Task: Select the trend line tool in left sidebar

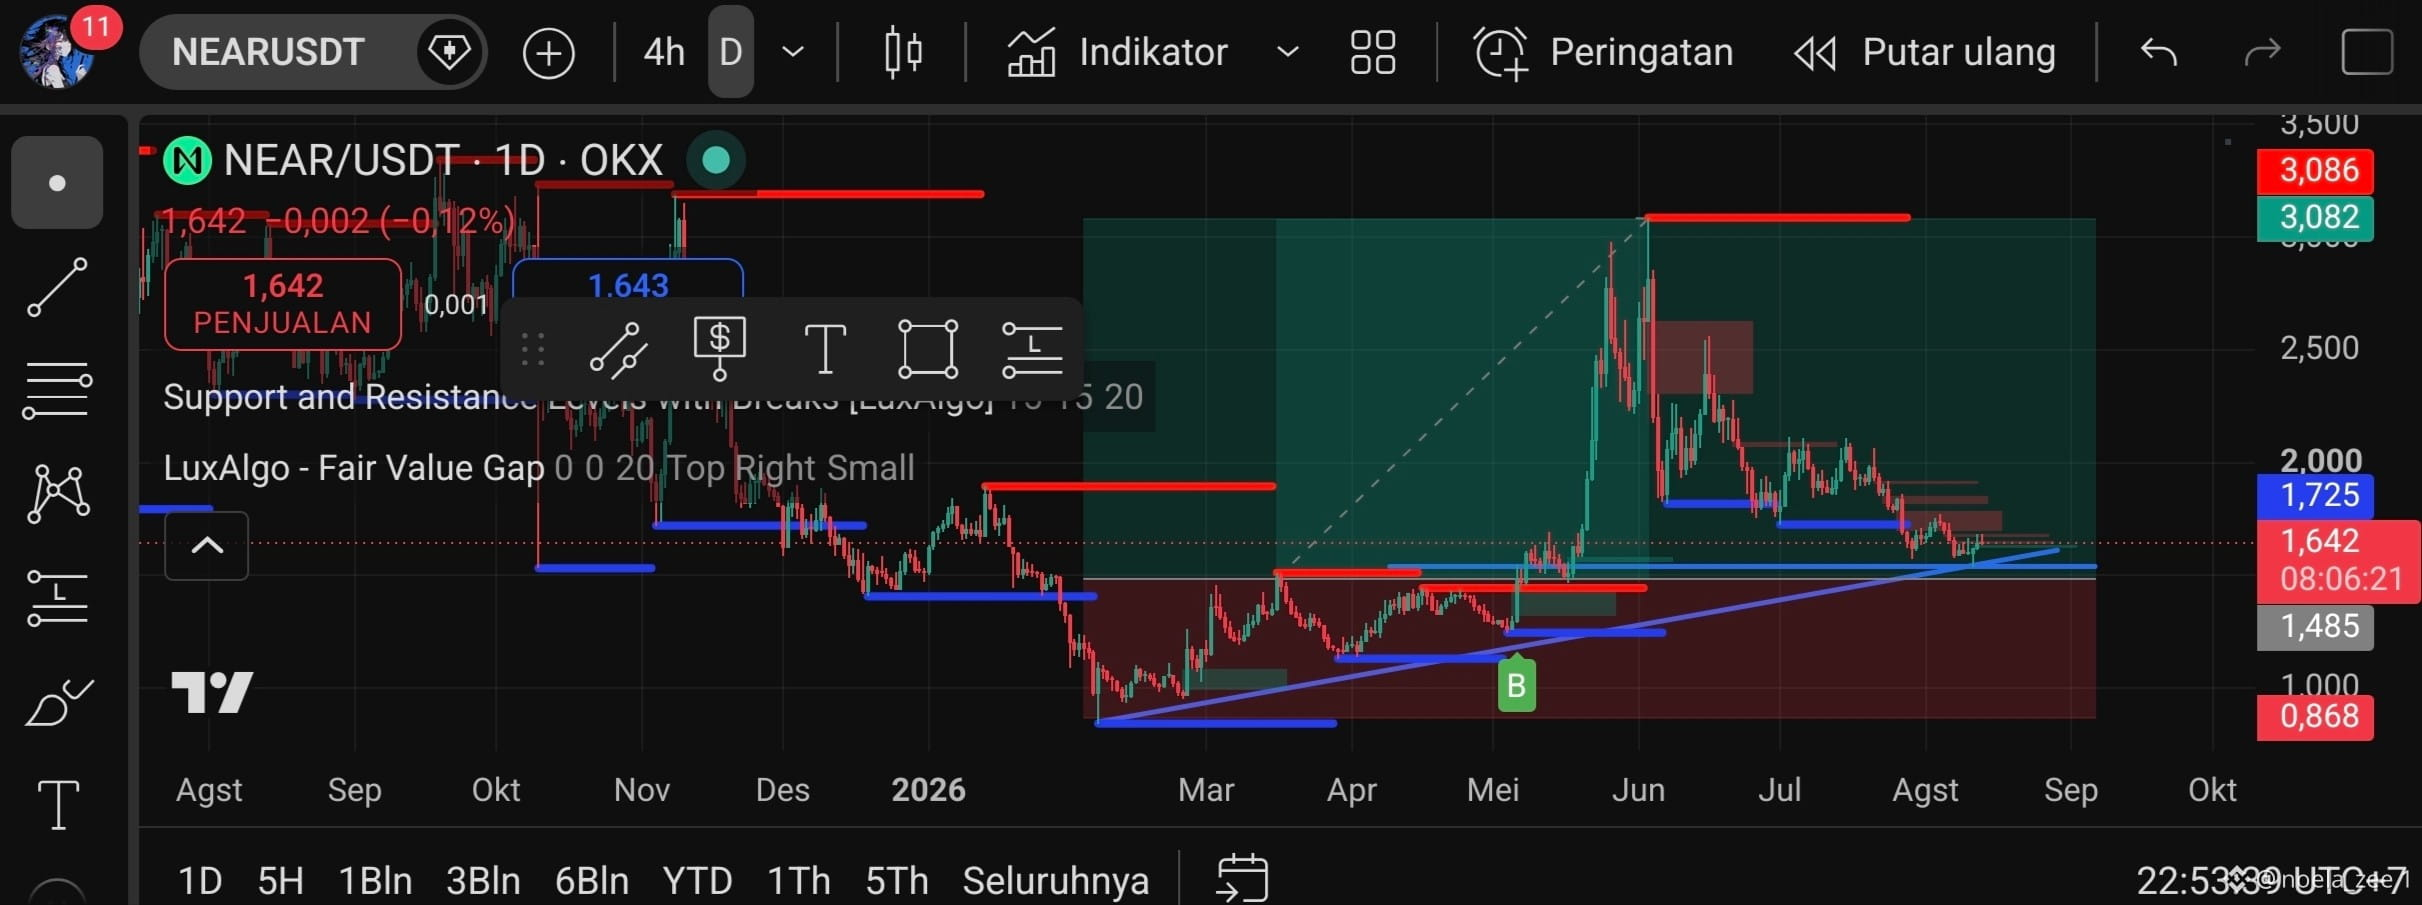Action: click(x=57, y=288)
